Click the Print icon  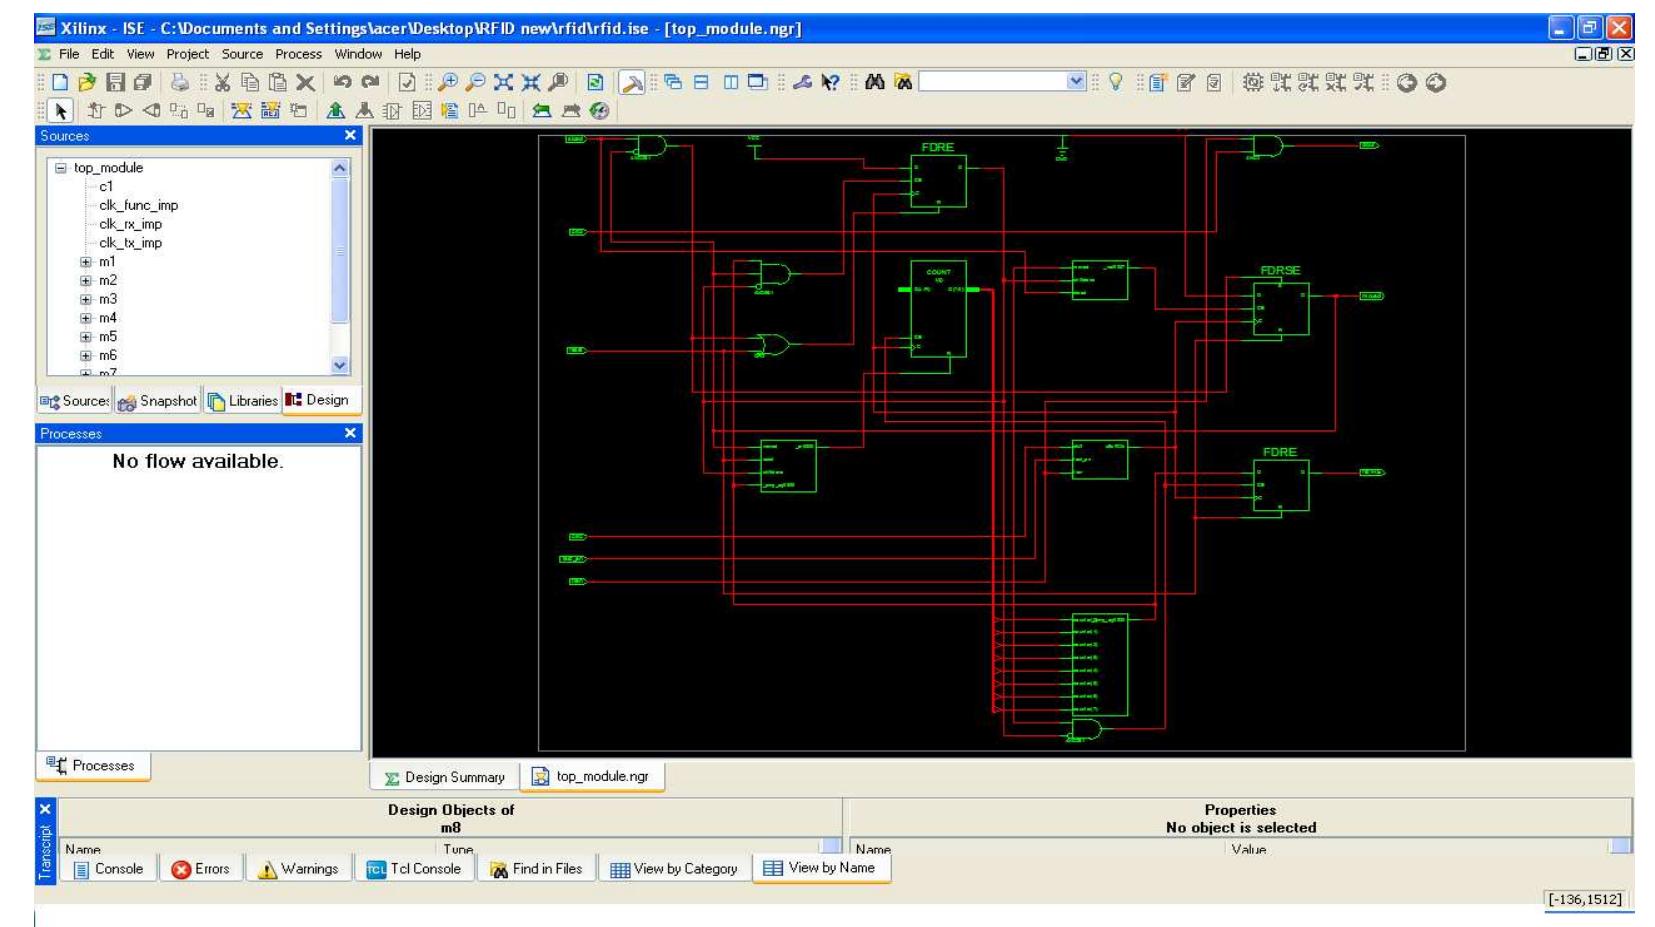point(179,83)
